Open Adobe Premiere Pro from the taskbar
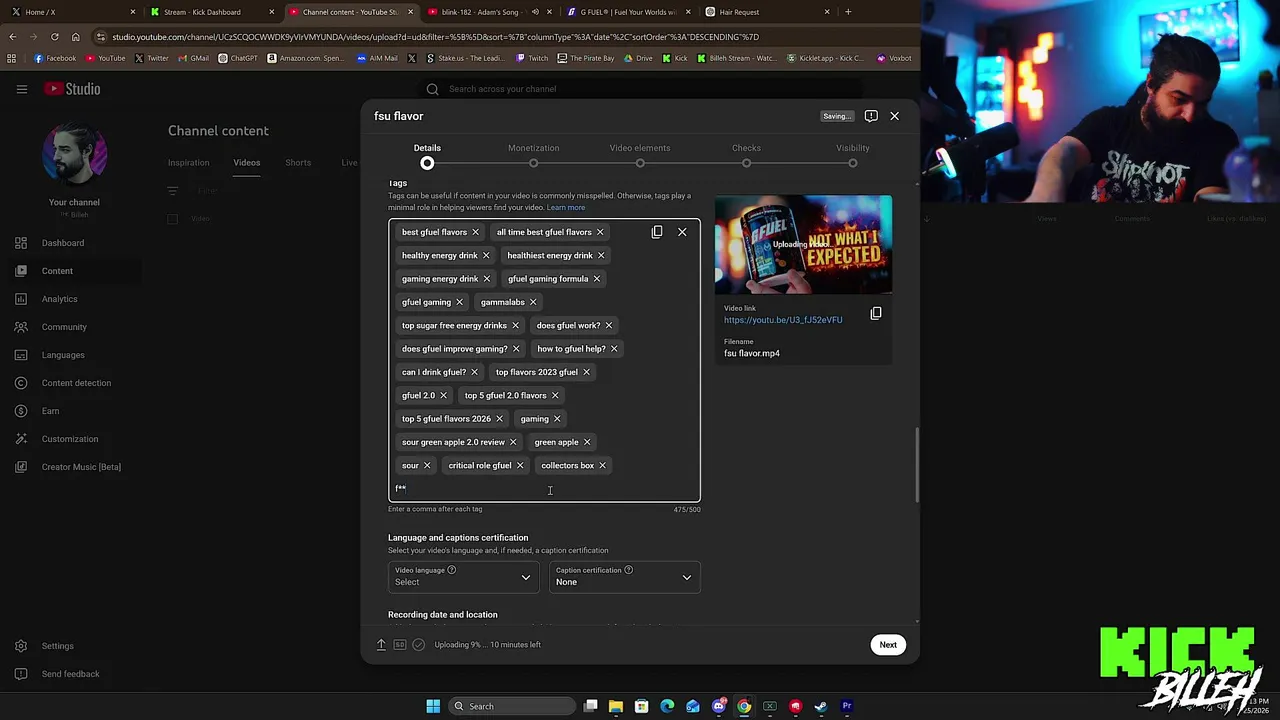This screenshot has width=1280, height=720. (847, 706)
